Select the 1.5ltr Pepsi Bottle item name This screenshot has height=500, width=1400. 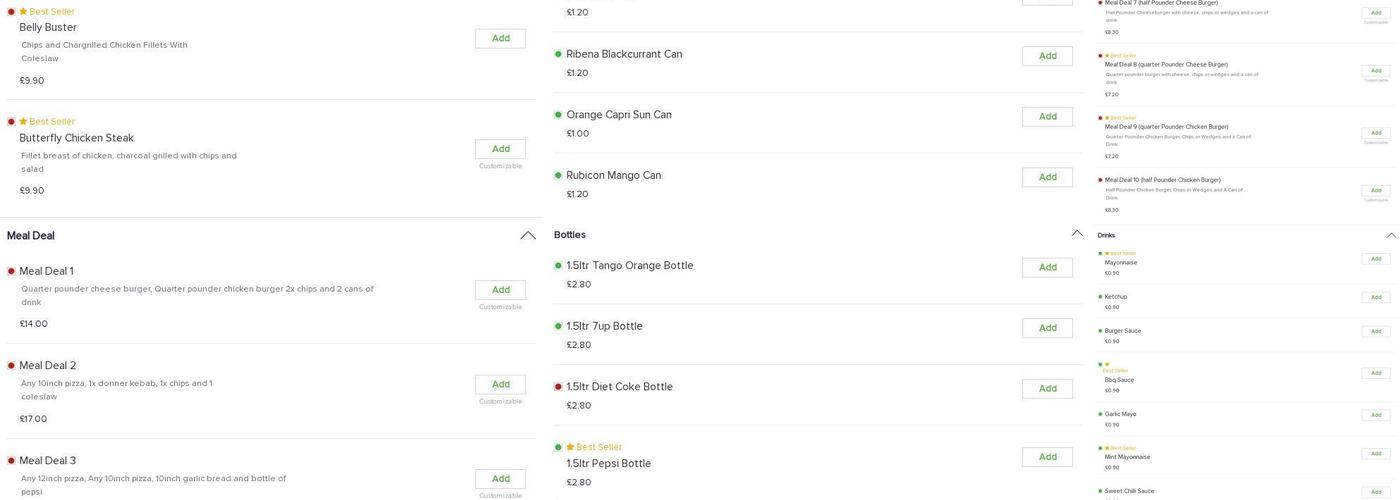pyautogui.click(x=608, y=464)
